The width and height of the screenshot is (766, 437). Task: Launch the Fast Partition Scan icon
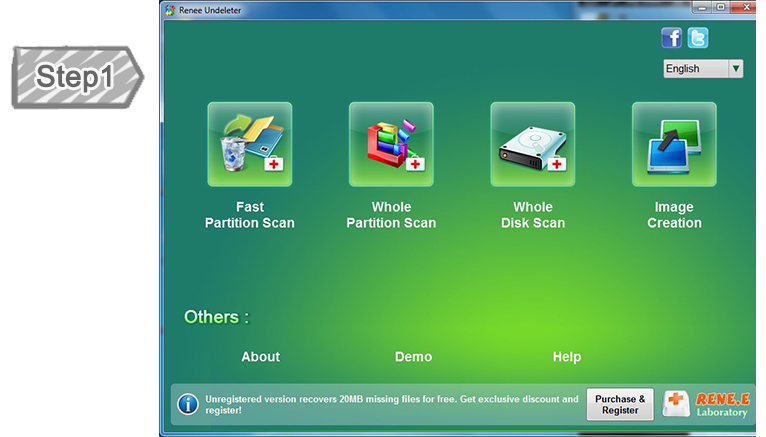249,145
